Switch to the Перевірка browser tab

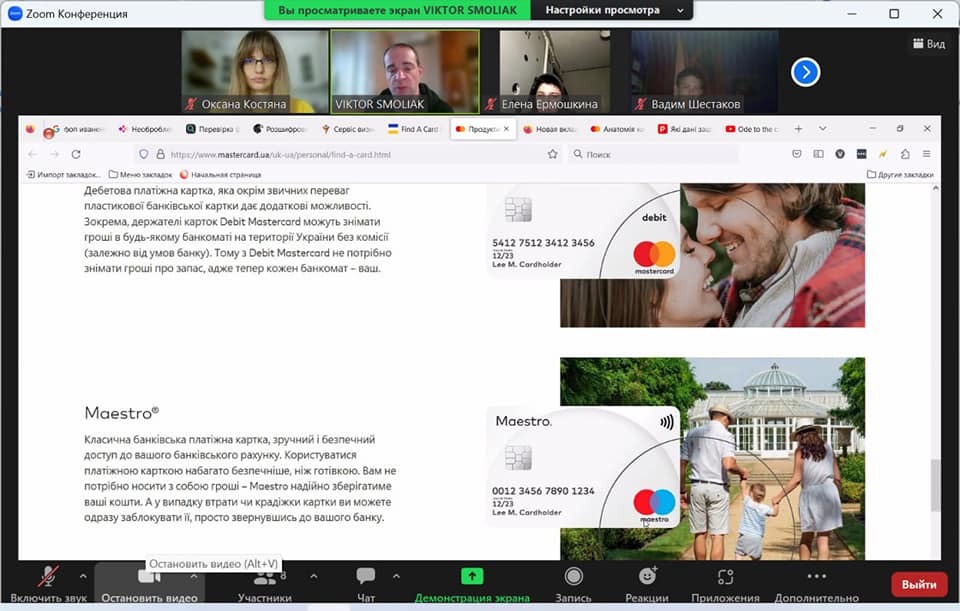click(x=213, y=129)
